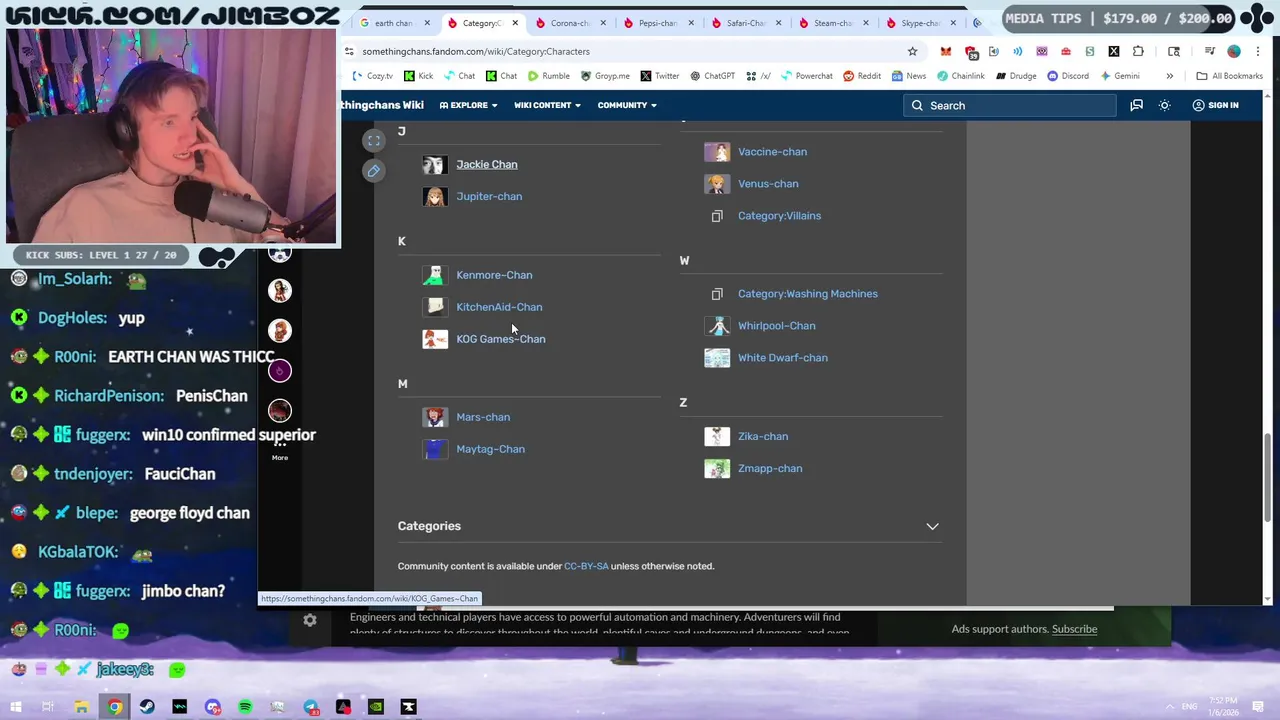Open the Vaccine-chan link
Image resolution: width=1280 pixels, height=720 pixels.
tap(772, 152)
